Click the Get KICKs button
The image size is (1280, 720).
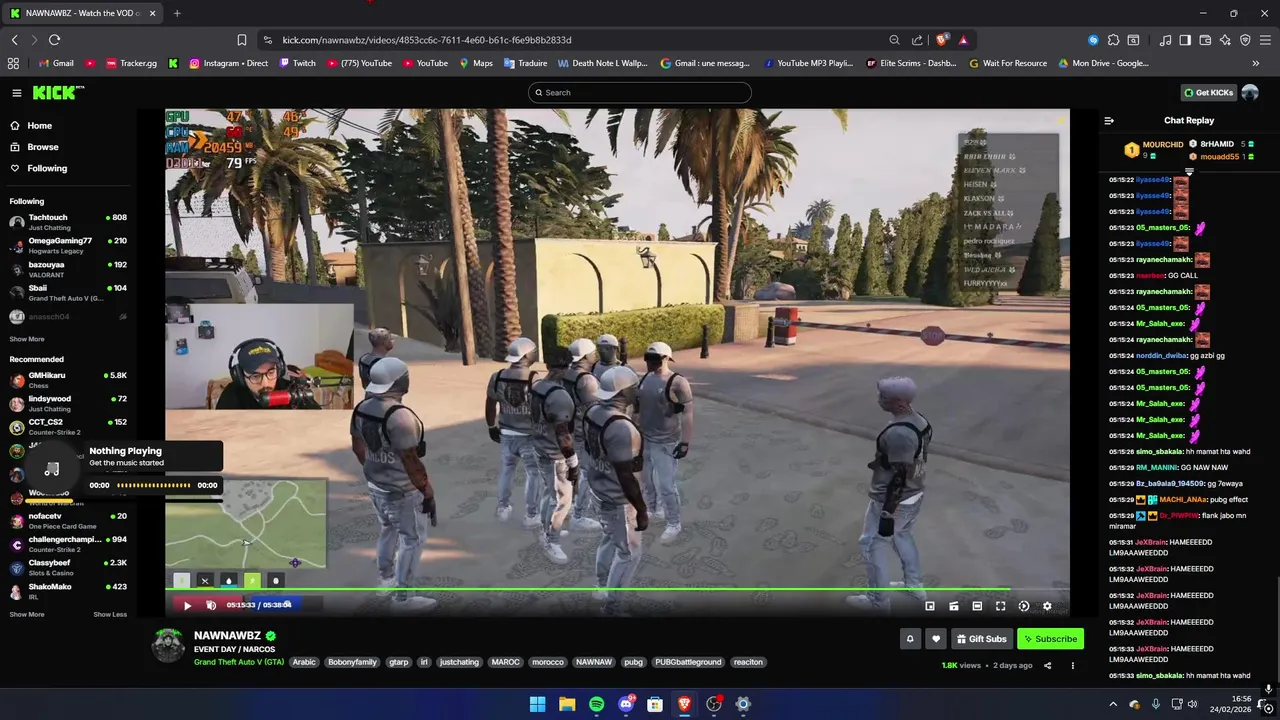[x=1208, y=92]
